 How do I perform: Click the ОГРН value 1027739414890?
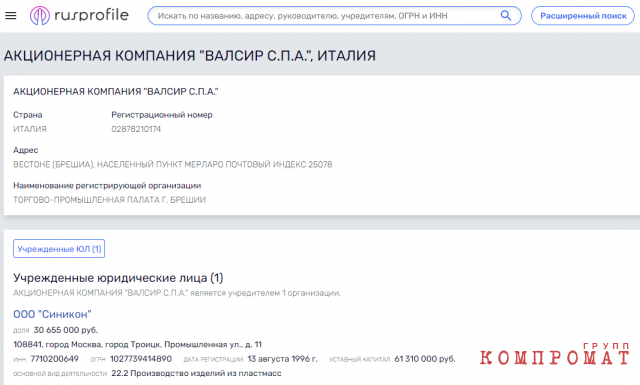click(141, 359)
